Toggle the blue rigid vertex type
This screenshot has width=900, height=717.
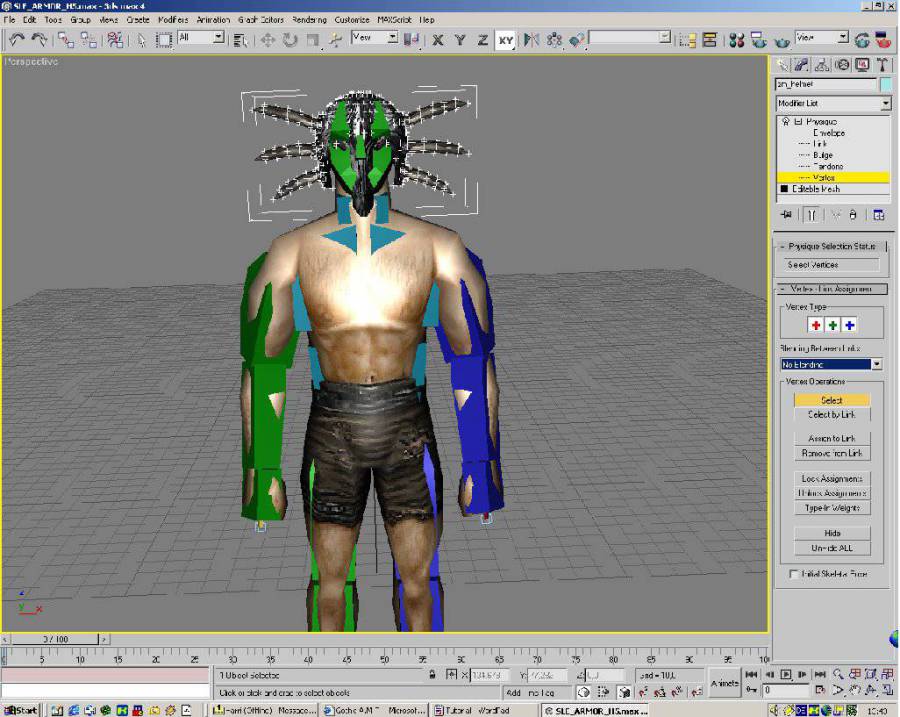tap(850, 325)
